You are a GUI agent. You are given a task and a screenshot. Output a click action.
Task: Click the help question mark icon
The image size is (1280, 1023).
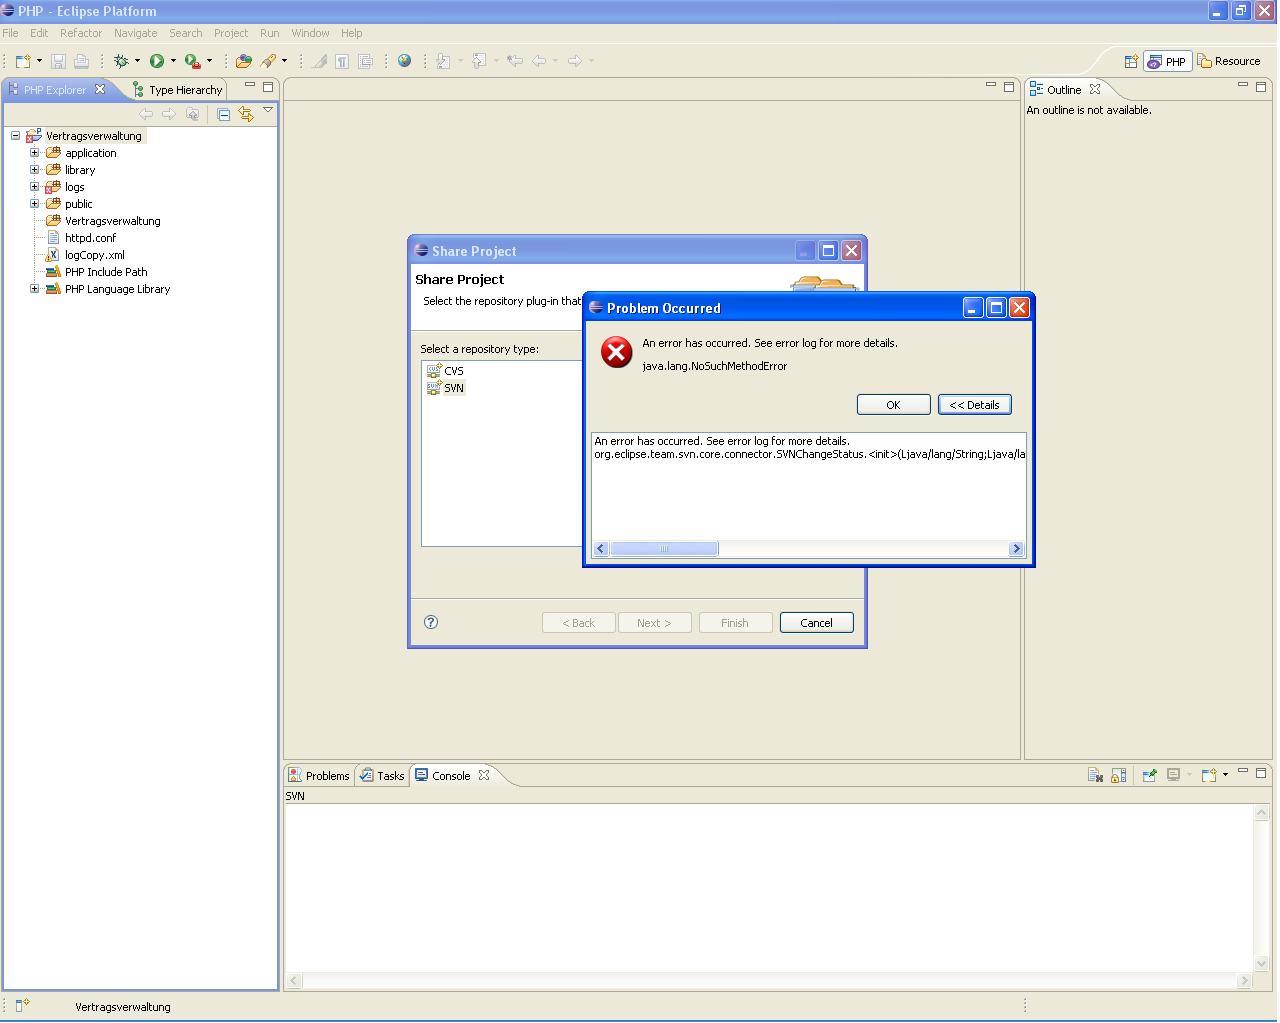click(431, 622)
